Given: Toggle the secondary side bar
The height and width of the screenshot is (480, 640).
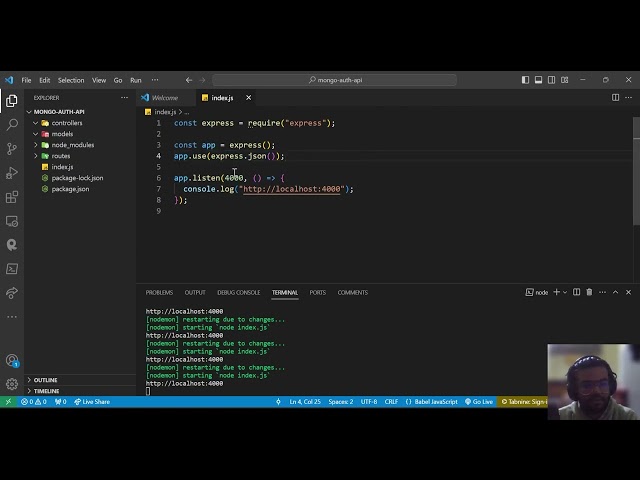Looking at the screenshot, I should pyautogui.click(x=551, y=80).
